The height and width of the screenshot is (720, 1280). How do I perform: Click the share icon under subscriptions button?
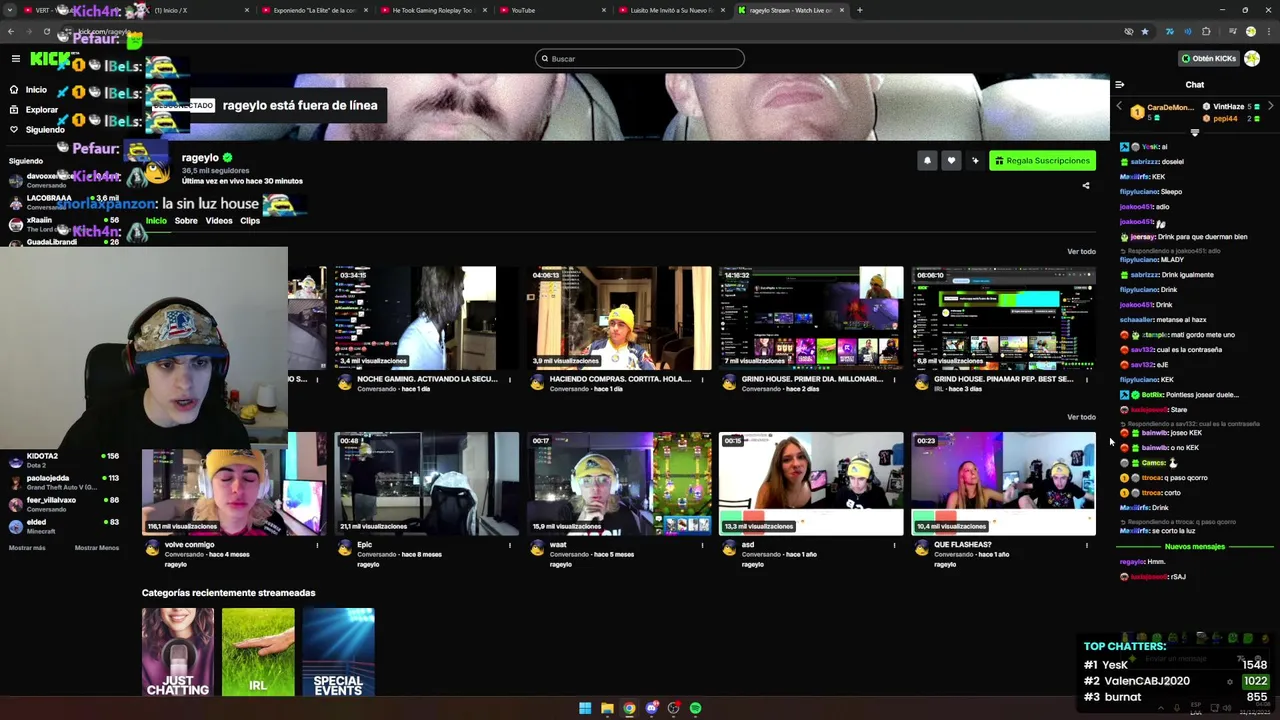[x=1086, y=185]
